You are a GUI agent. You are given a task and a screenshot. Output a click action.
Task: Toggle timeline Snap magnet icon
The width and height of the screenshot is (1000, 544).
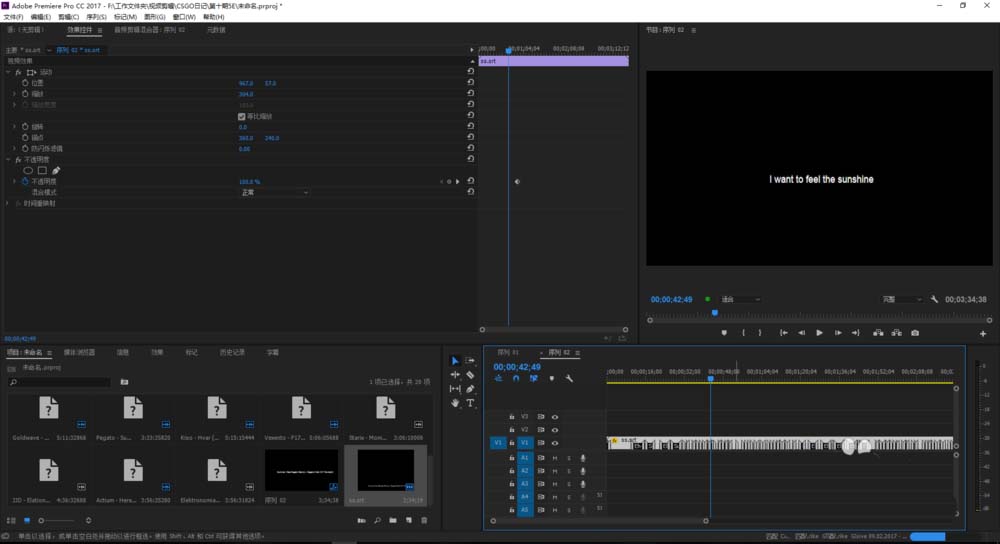click(x=516, y=379)
